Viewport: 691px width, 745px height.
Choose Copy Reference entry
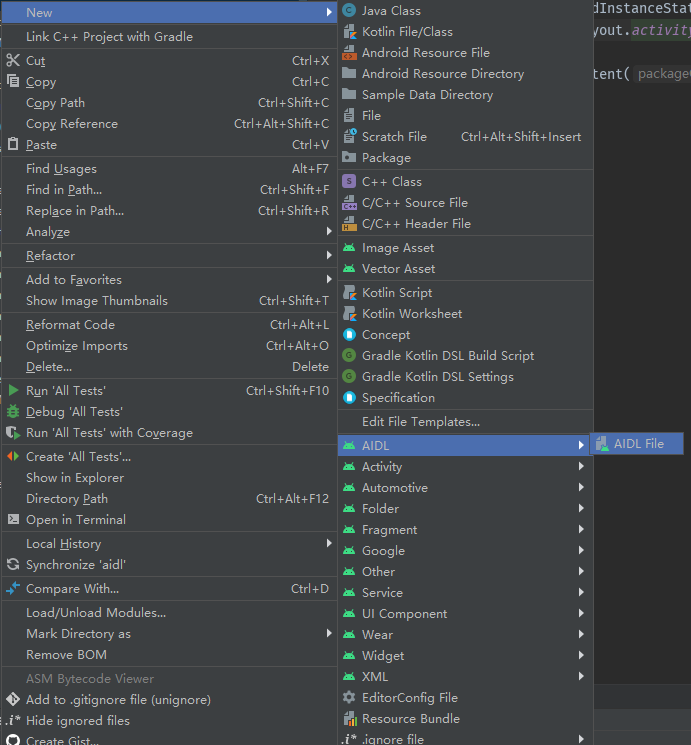click(x=169, y=124)
